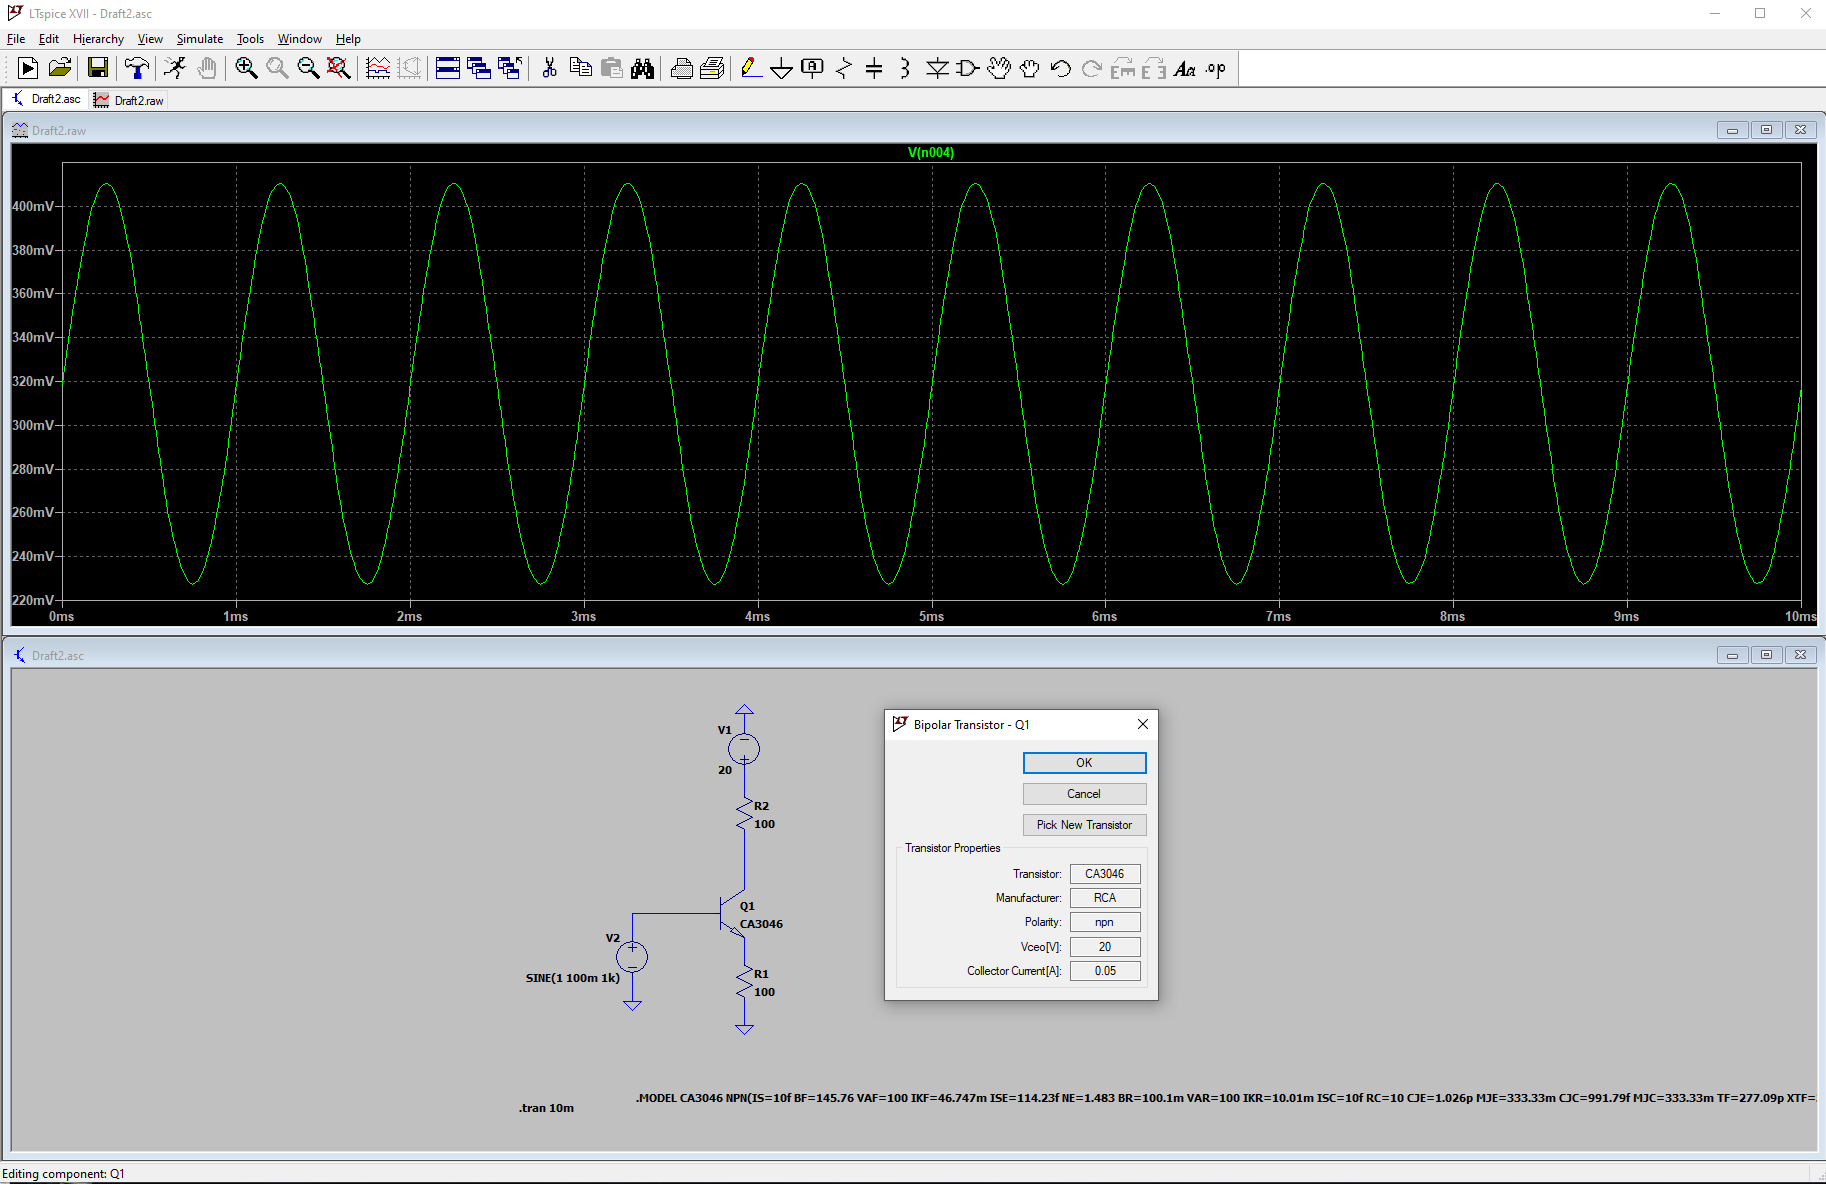
Task: Click the Q1 transistor symbol in schematic
Action: tap(731, 913)
